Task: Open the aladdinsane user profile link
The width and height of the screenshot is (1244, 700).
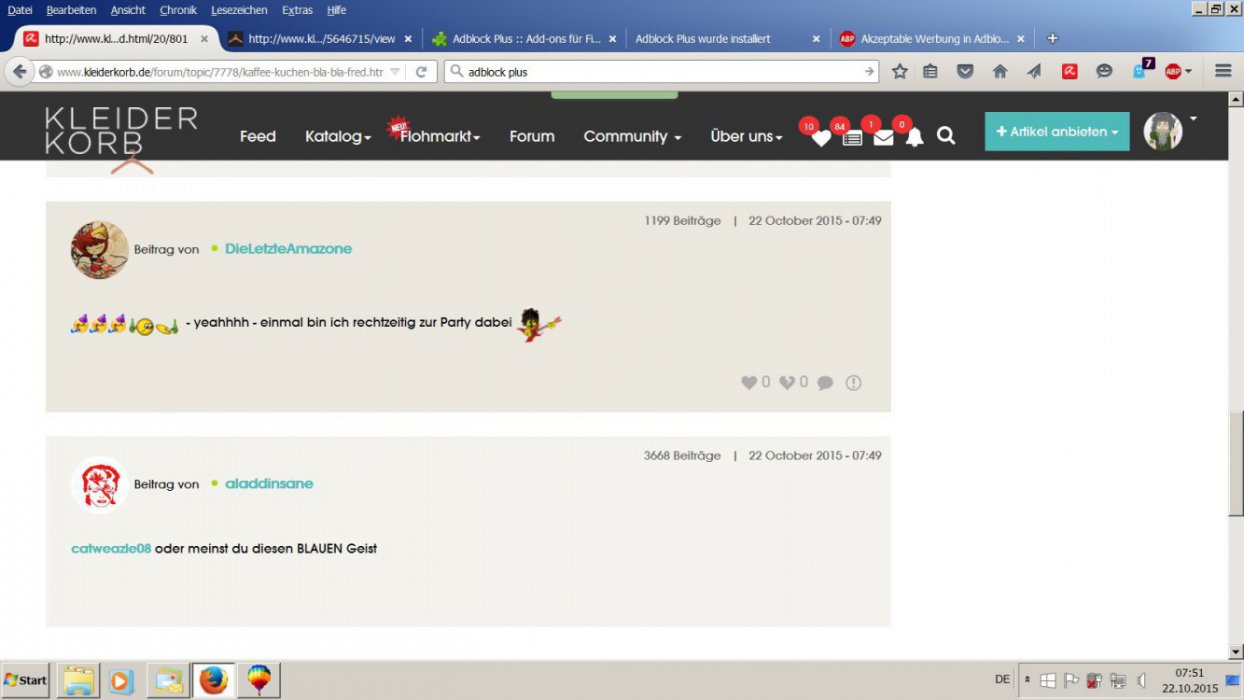Action: coord(269,484)
